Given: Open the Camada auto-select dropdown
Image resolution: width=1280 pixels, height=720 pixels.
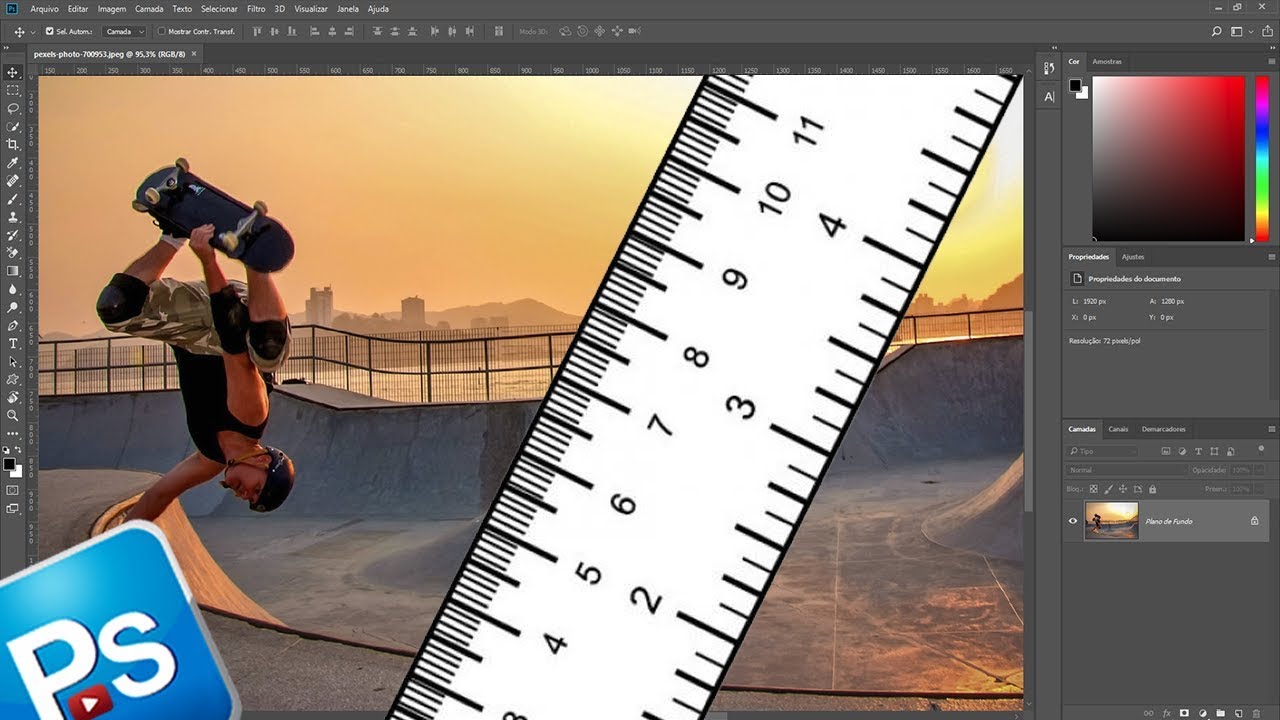Looking at the screenshot, I should pos(124,31).
